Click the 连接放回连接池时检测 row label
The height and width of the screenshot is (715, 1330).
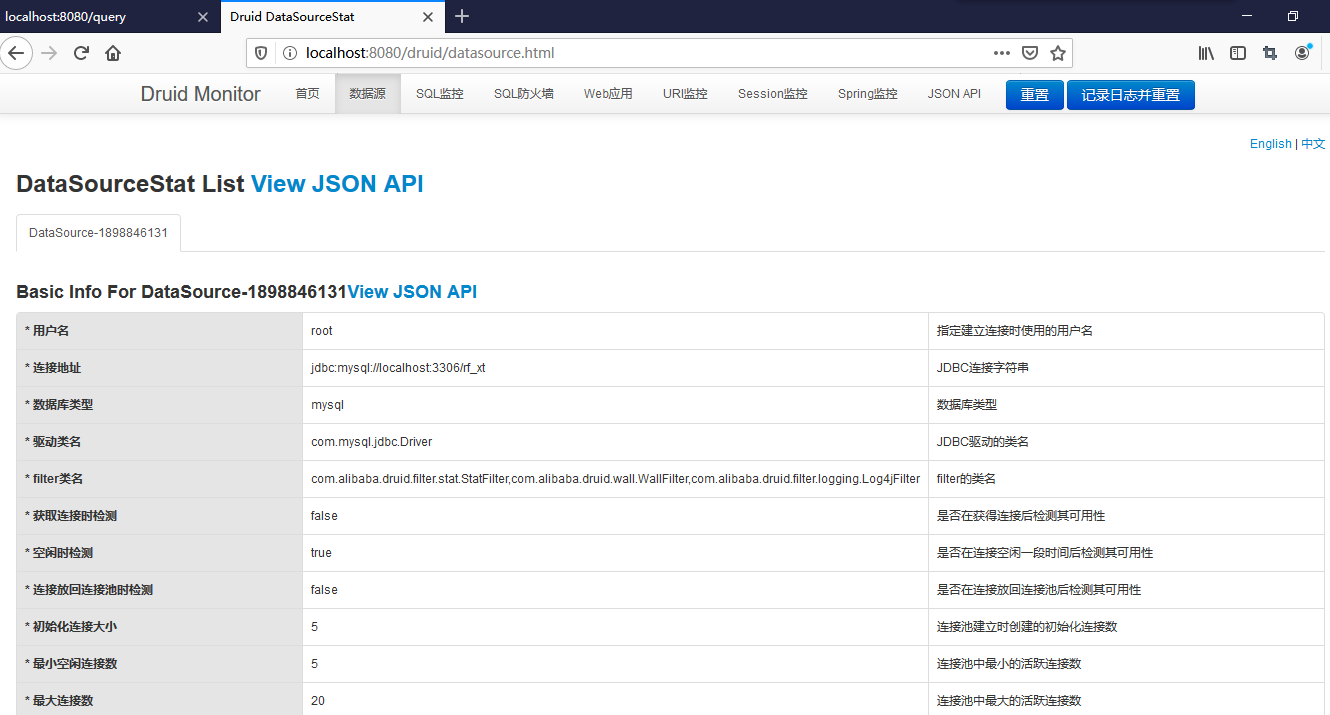[x=89, y=590]
